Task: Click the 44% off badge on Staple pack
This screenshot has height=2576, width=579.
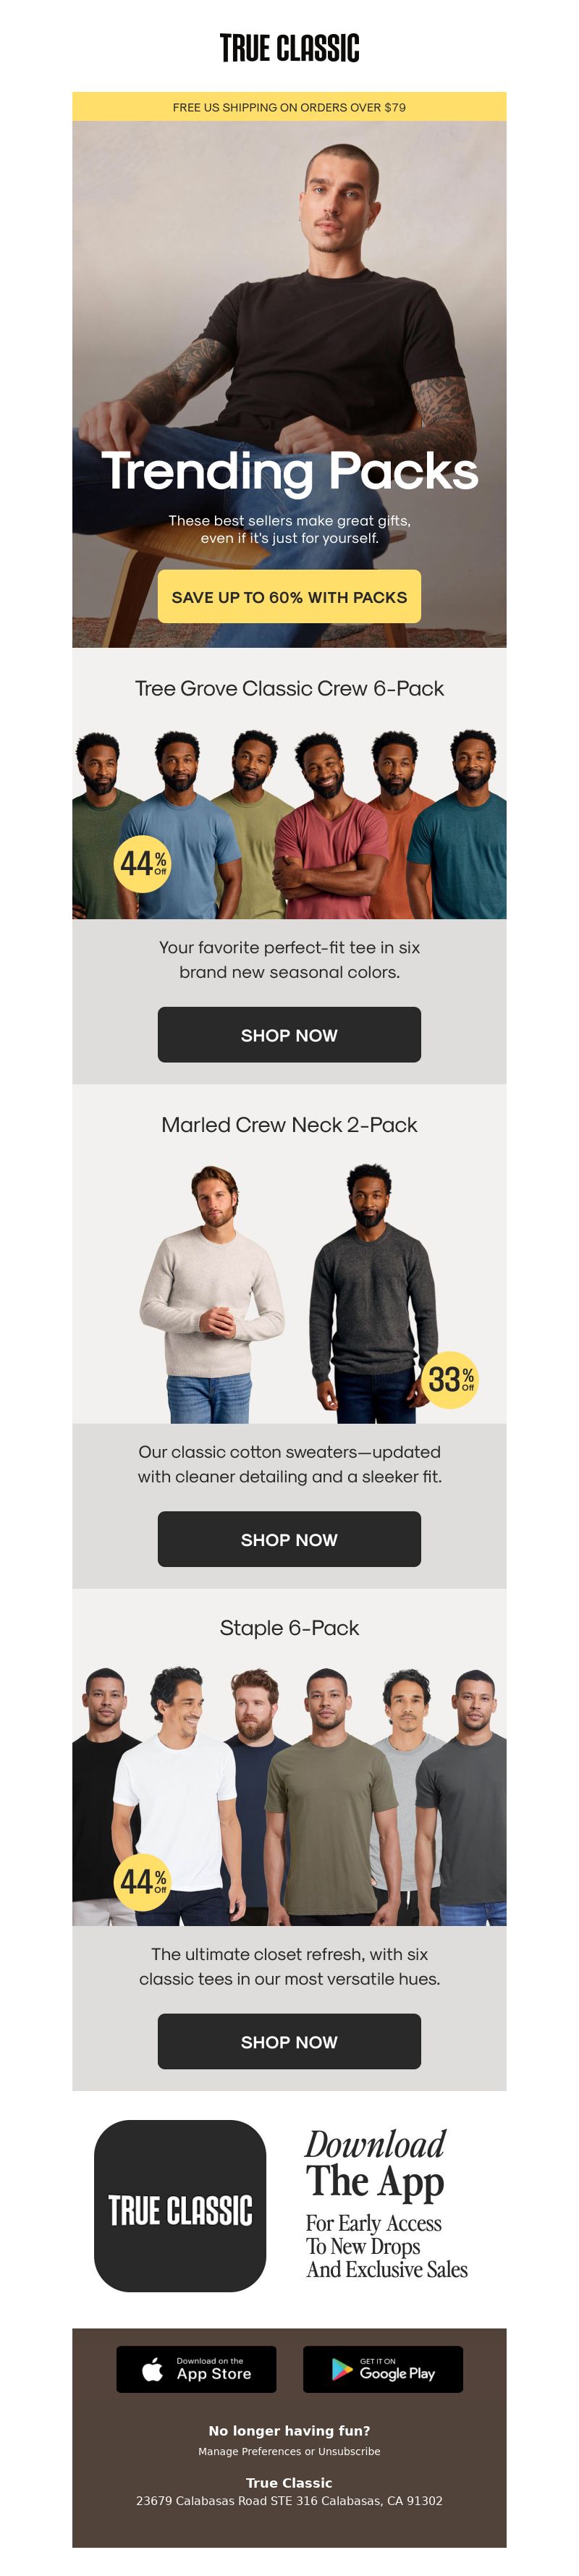Action: 142,1882
